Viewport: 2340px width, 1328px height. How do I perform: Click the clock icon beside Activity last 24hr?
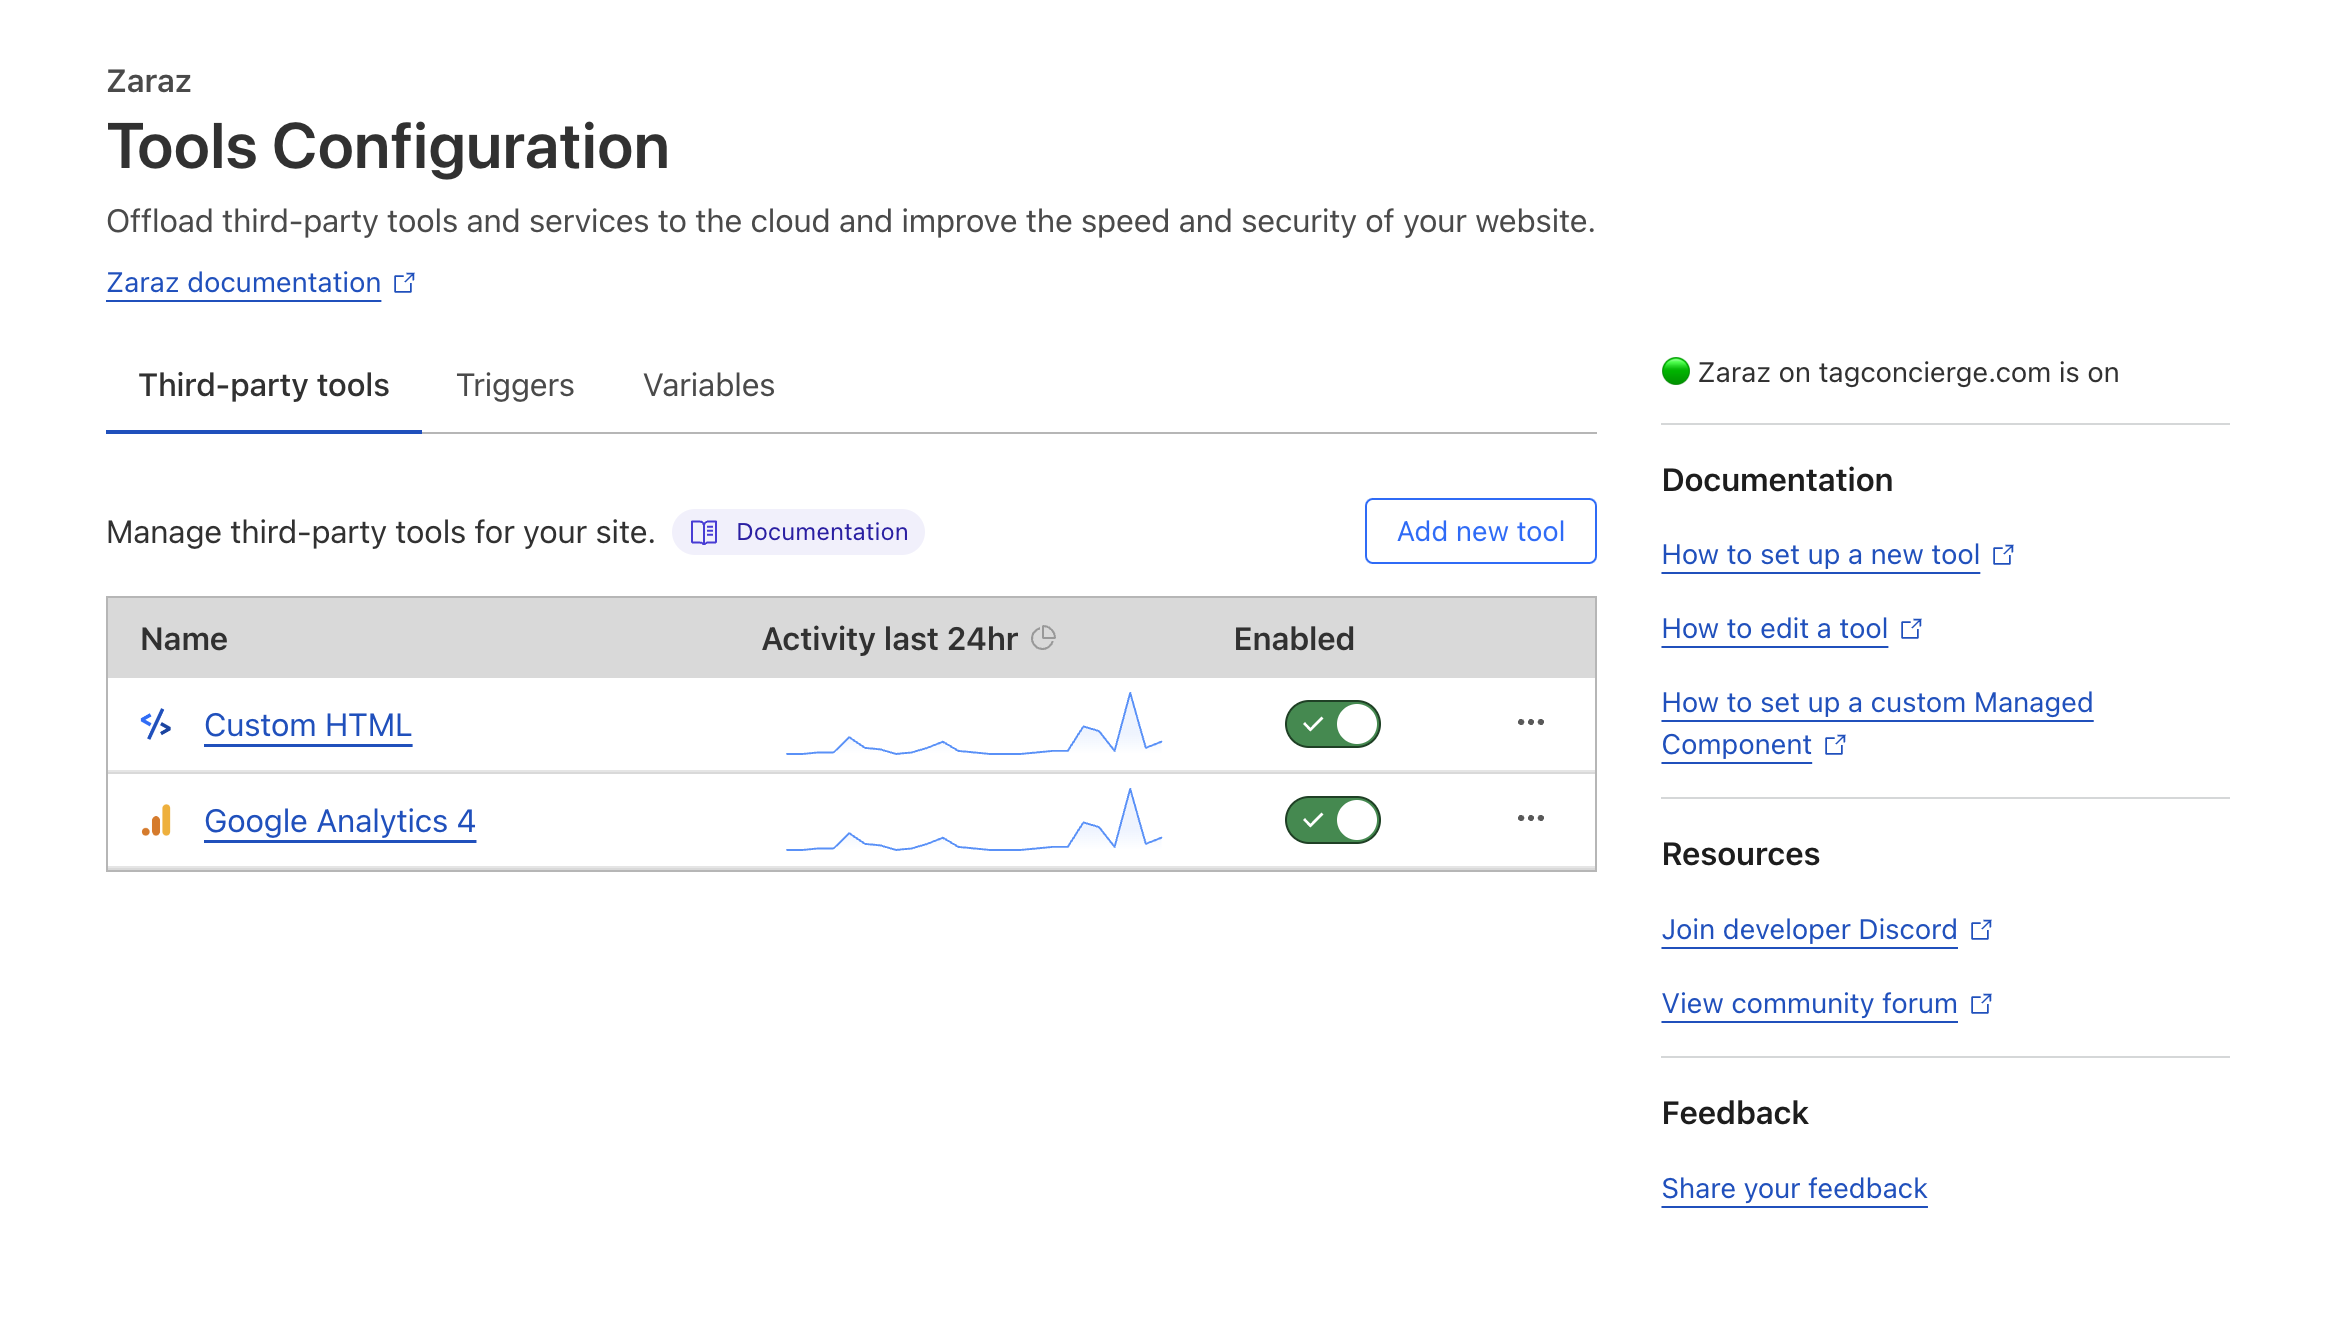pos(1043,638)
